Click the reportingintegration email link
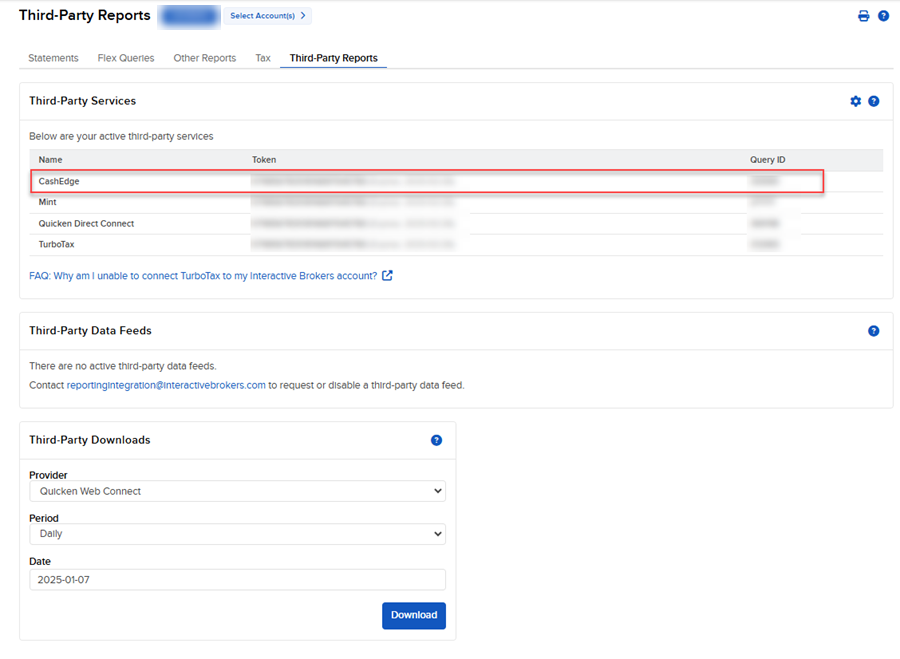 (x=166, y=385)
